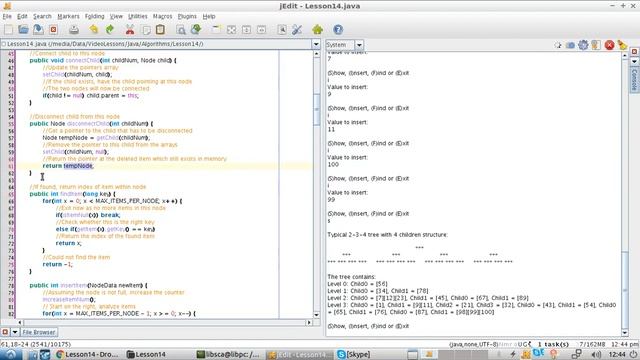Viewport: 640px width, 360px height.
Task: Close the bottom docking area
Action: 5,332
